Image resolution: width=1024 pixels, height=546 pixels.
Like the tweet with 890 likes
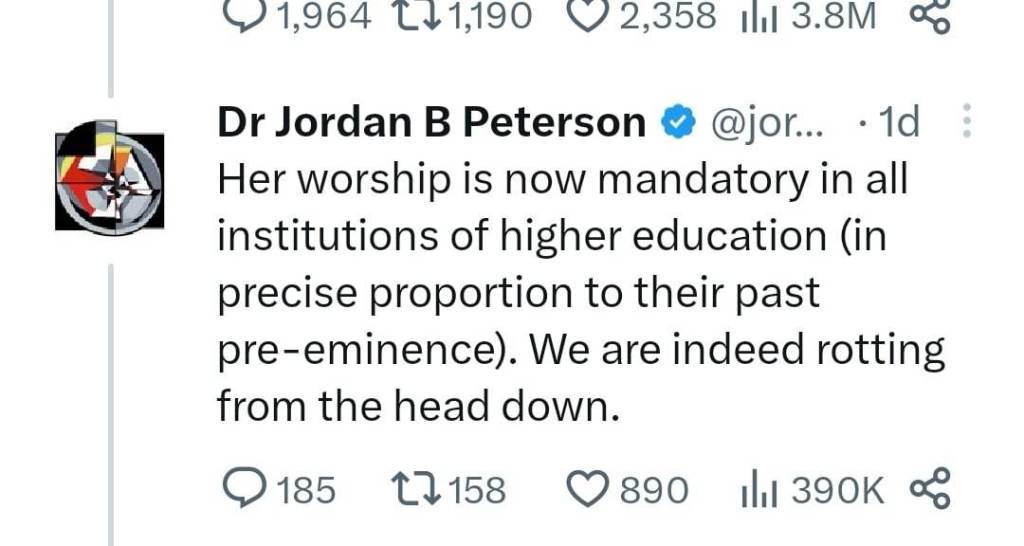586,489
